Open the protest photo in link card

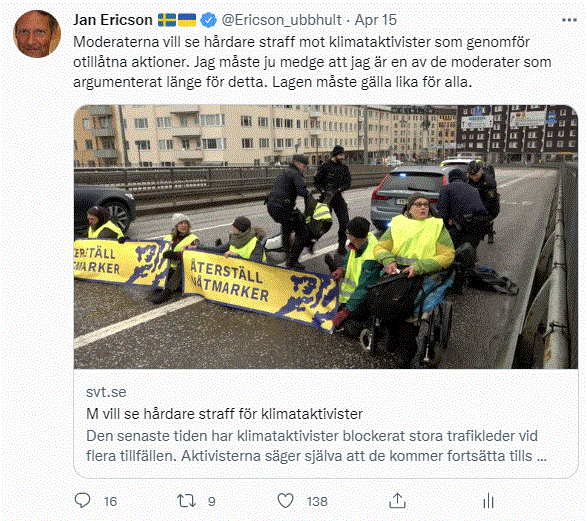326,237
